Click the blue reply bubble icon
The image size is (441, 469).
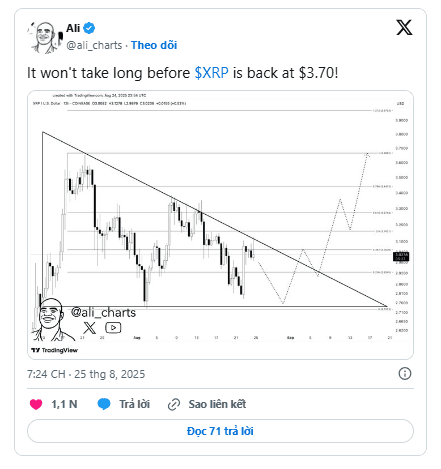pyautogui.click(x=104, y=404)
